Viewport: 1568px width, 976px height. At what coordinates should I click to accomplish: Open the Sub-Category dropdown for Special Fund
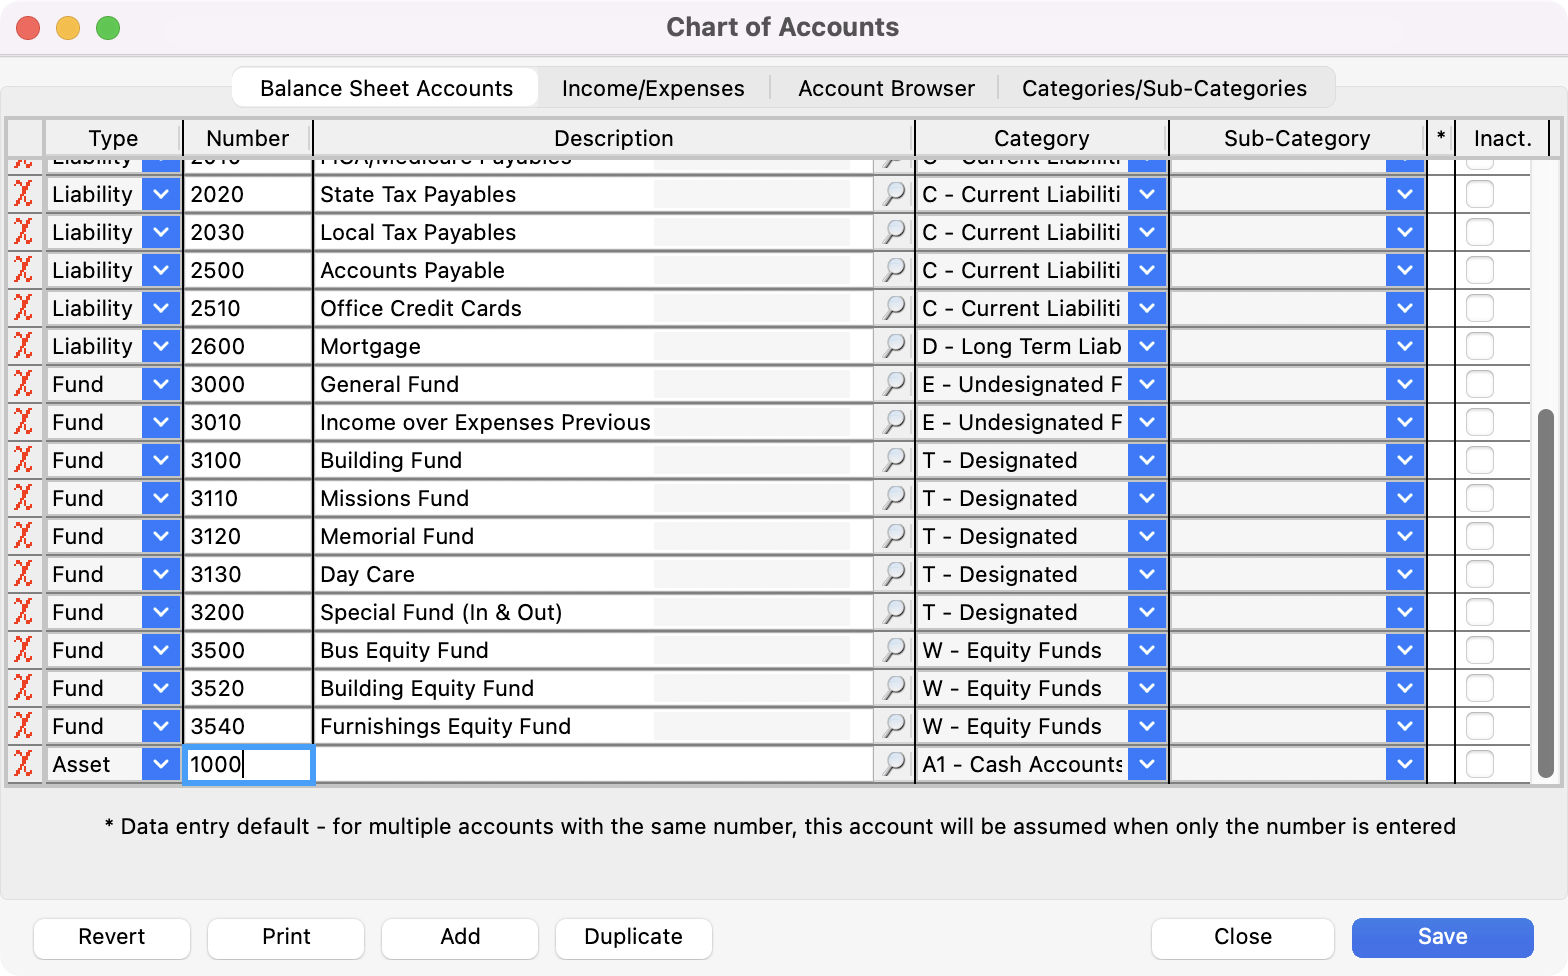click(x=1404, y=612)
